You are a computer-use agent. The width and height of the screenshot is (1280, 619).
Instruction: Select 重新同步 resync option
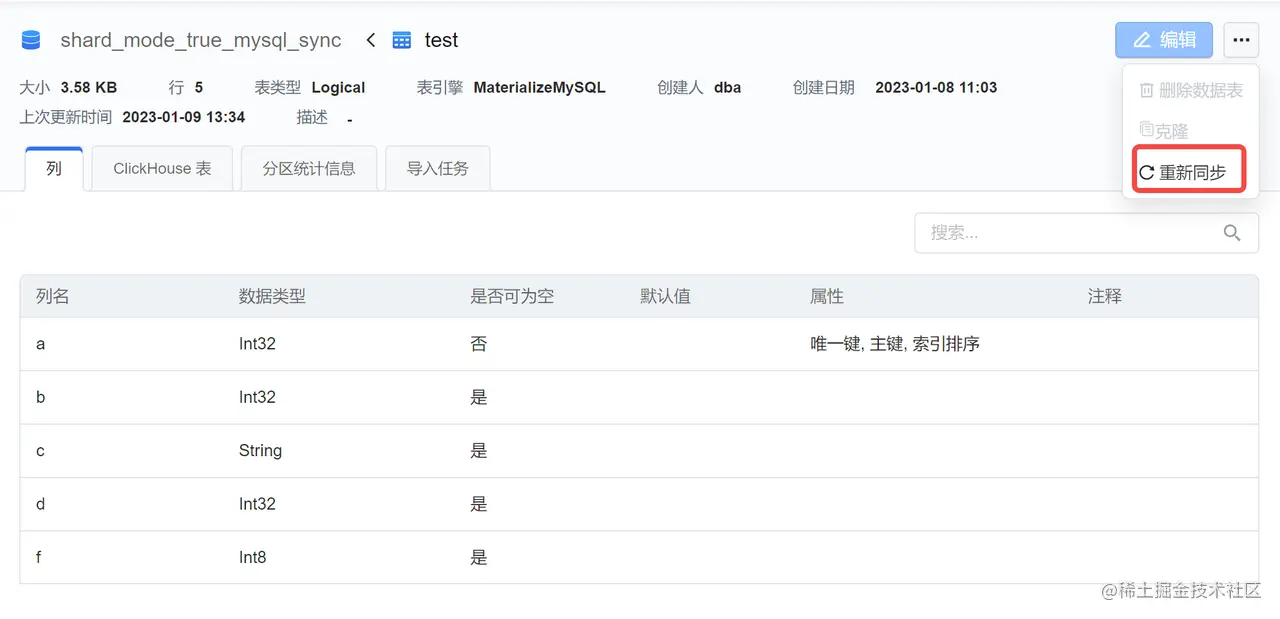coord(1189,172)
